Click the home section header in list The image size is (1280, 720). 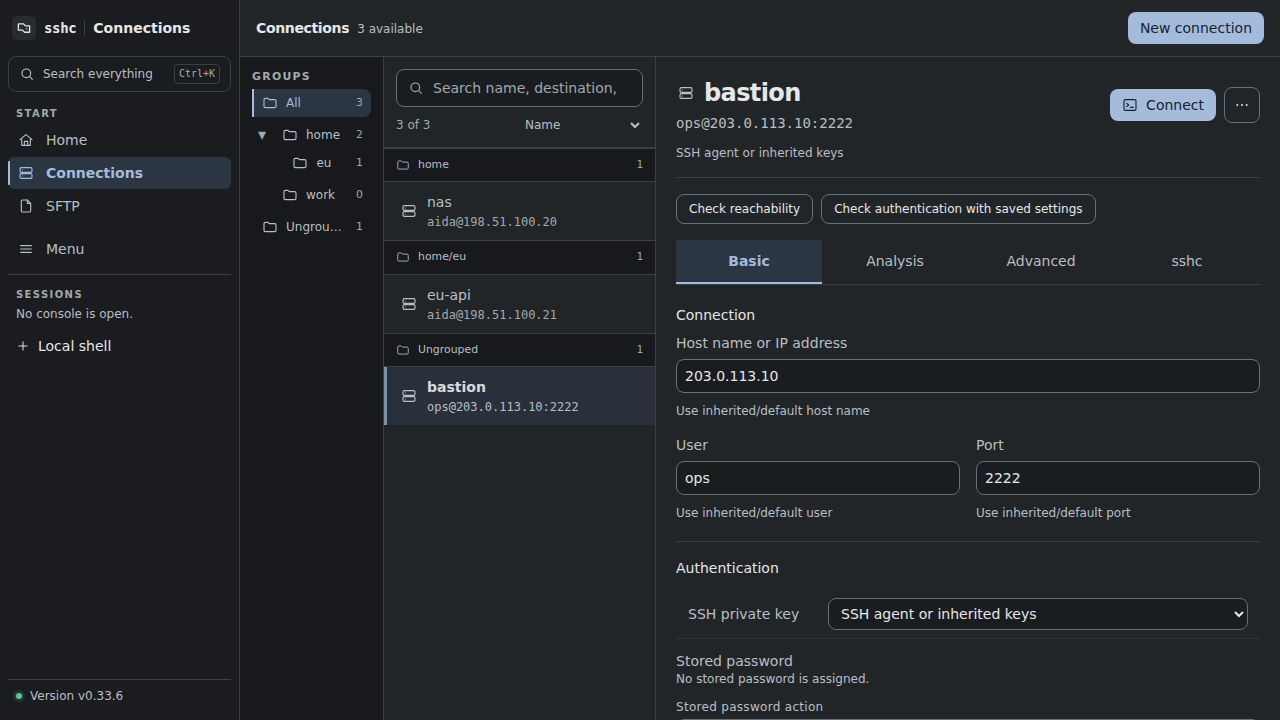[520, 164]
